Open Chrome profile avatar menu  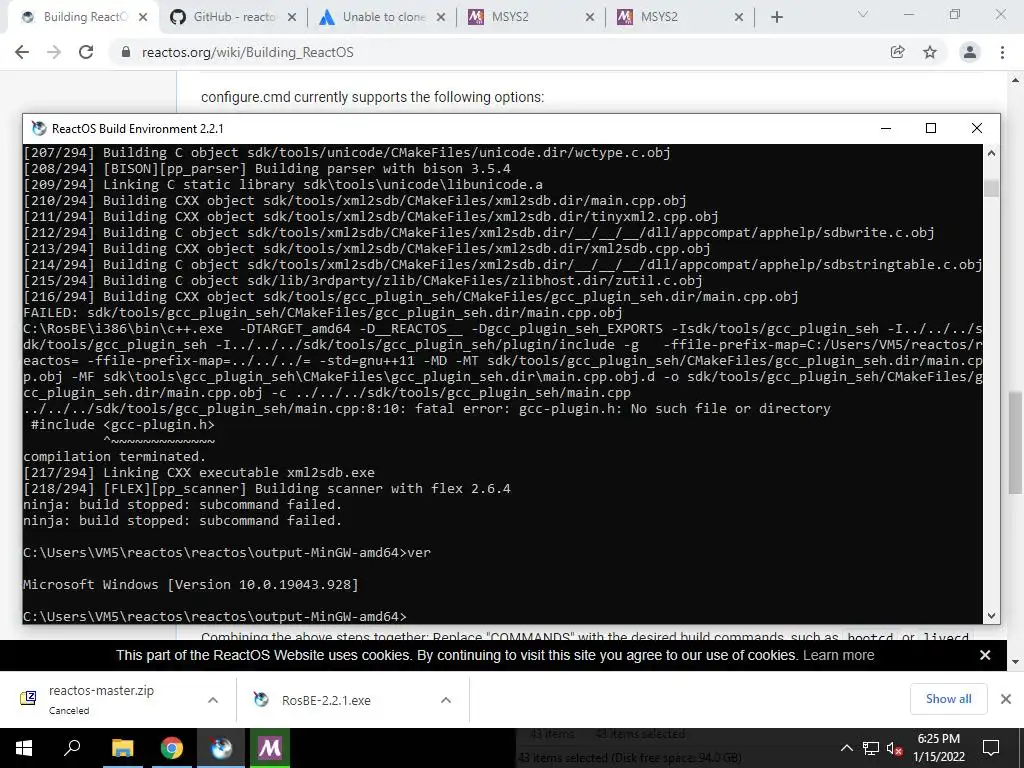970,52
